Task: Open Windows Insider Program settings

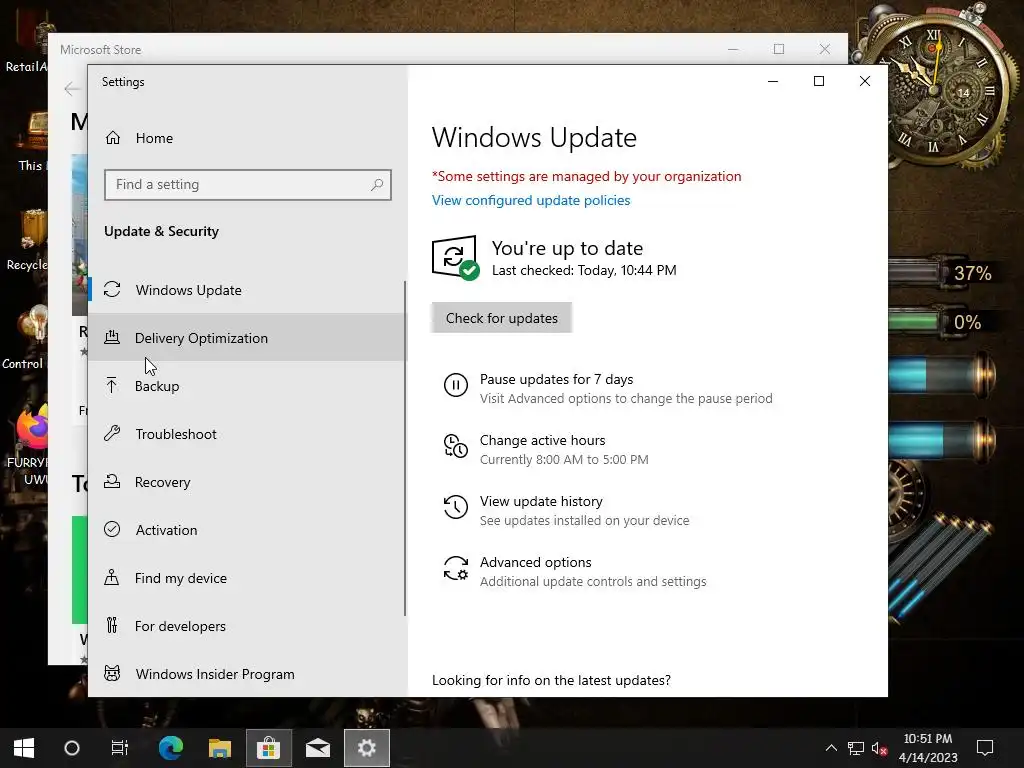Action: 247,673
